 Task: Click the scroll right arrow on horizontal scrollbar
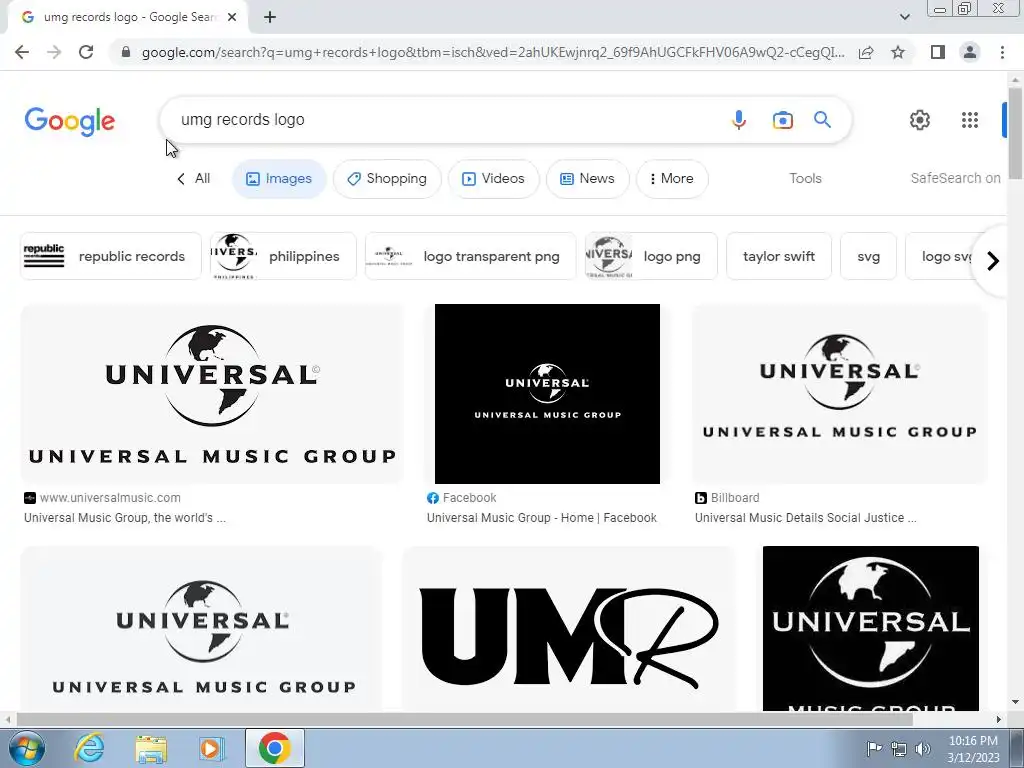point(998,719)
